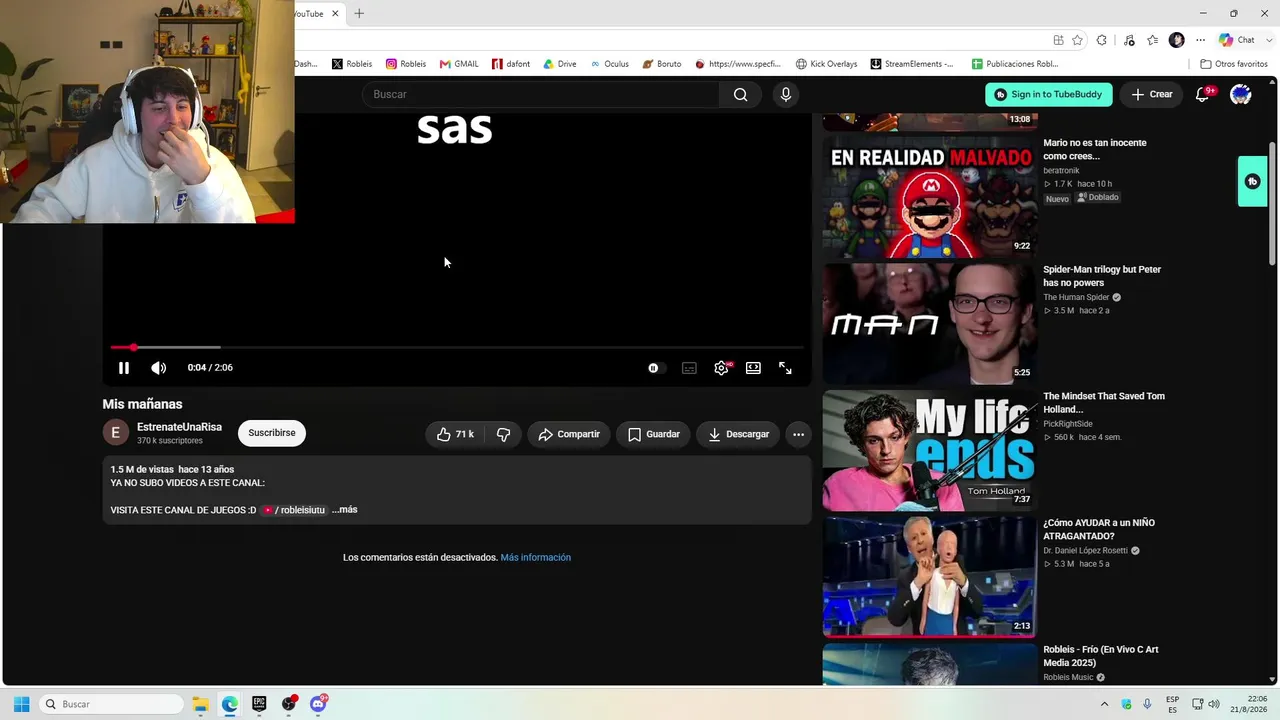Open ¿Cómo AYUDAR a un NIÑO ATRAGANTADO? title

(1099, 529)
